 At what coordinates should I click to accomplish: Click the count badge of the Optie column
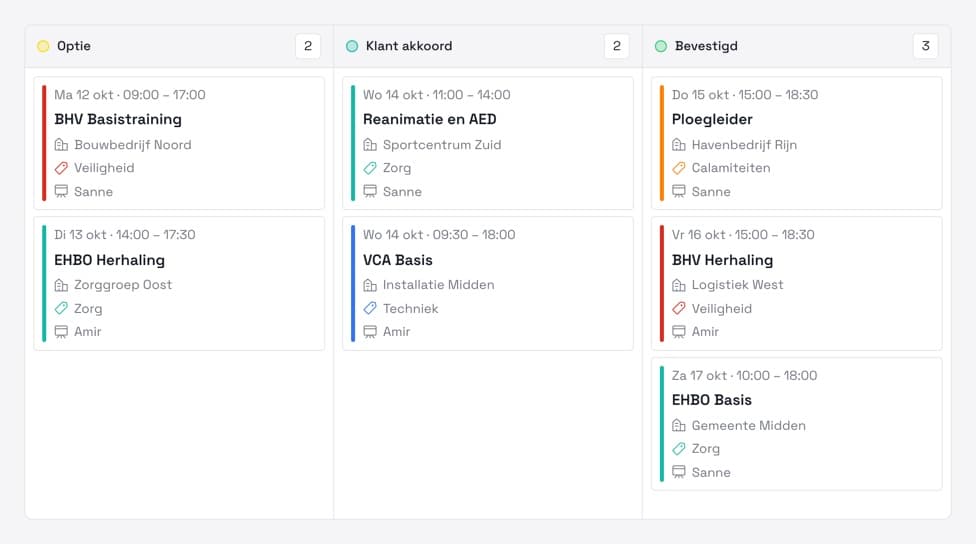click(x=307, y=46)
